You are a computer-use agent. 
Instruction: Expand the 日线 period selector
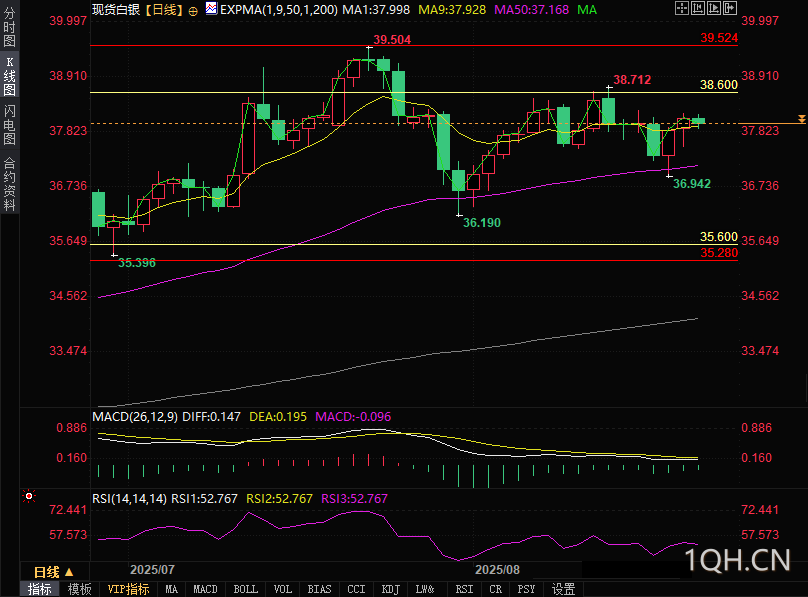pos(54,572)
